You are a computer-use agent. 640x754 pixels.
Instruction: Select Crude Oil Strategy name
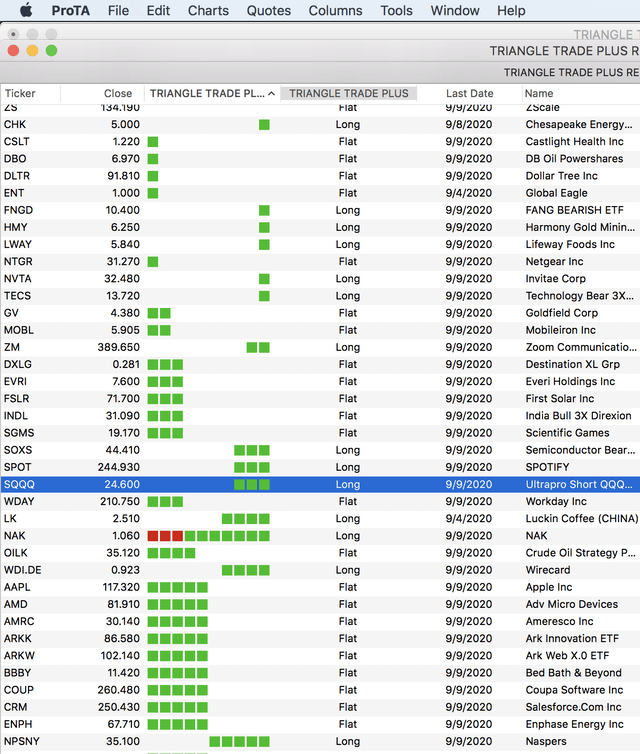(x=580, y=553)
